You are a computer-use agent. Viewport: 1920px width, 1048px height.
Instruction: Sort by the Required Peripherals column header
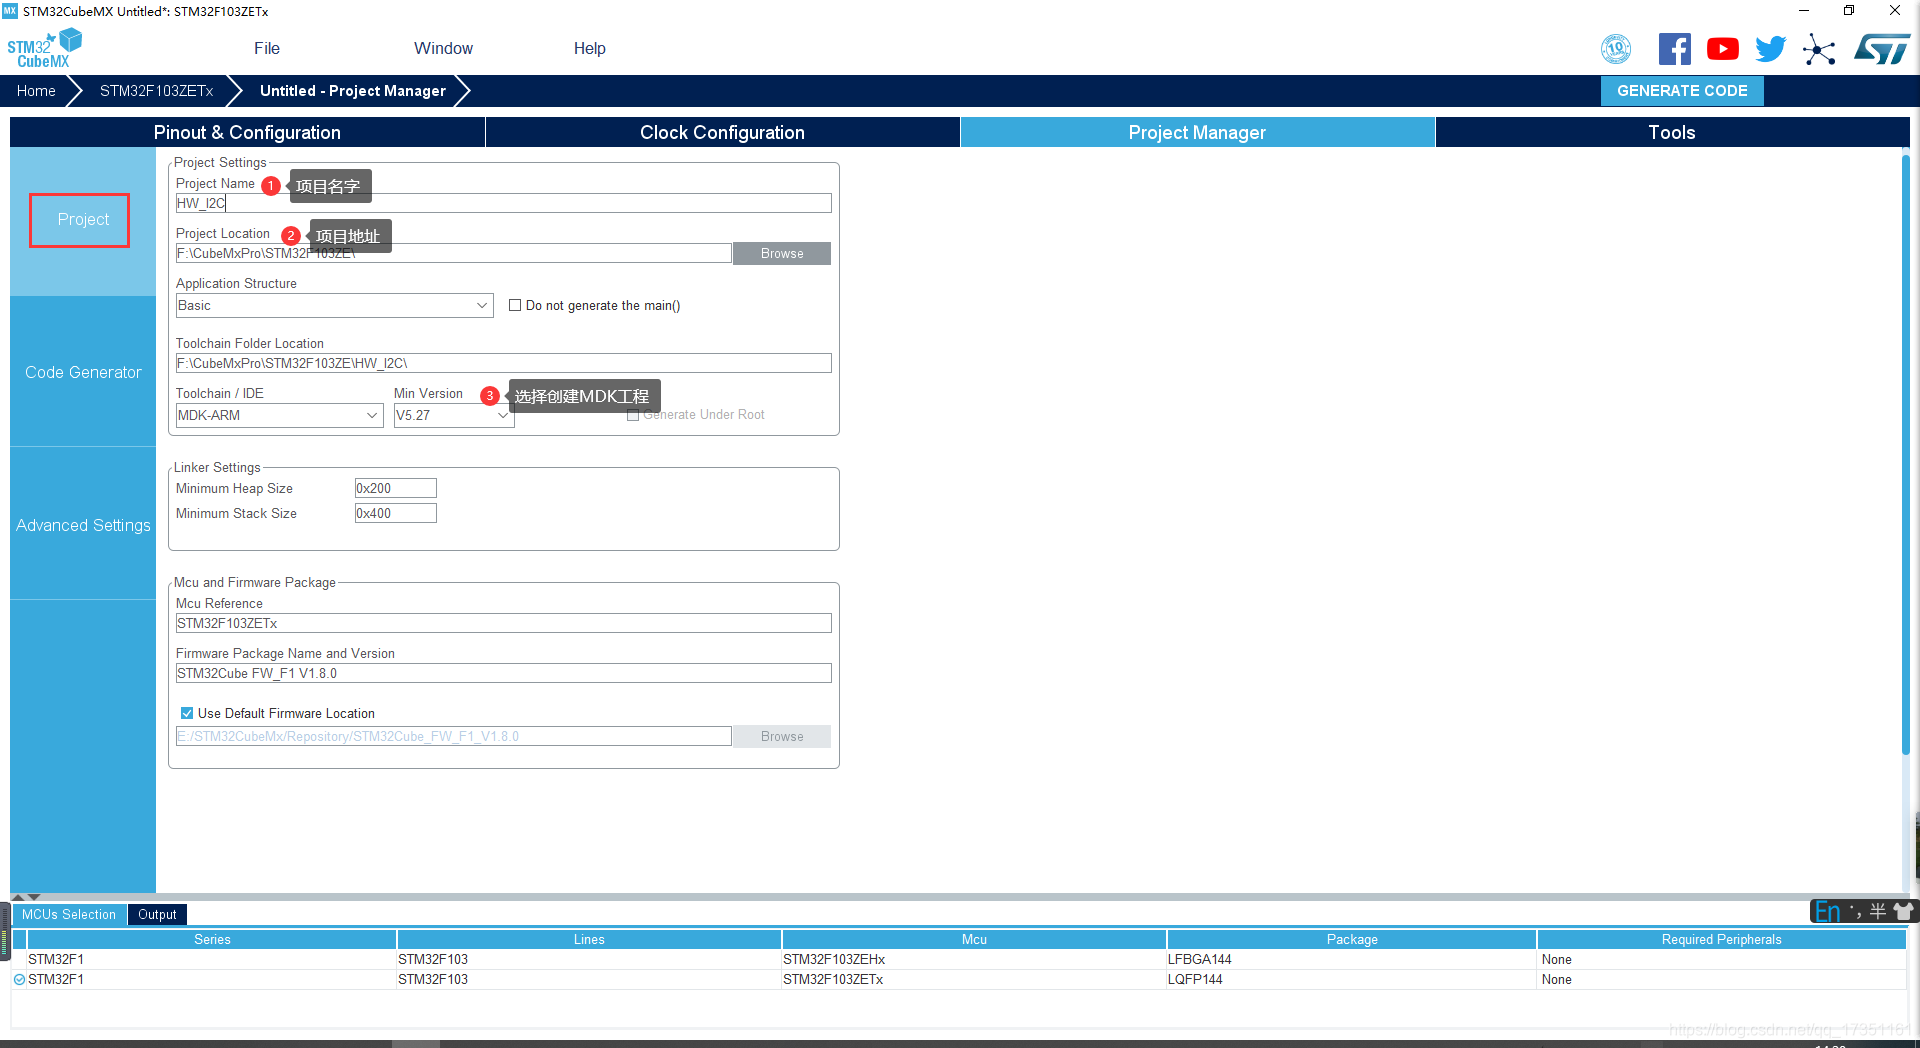coord(1721,939)
